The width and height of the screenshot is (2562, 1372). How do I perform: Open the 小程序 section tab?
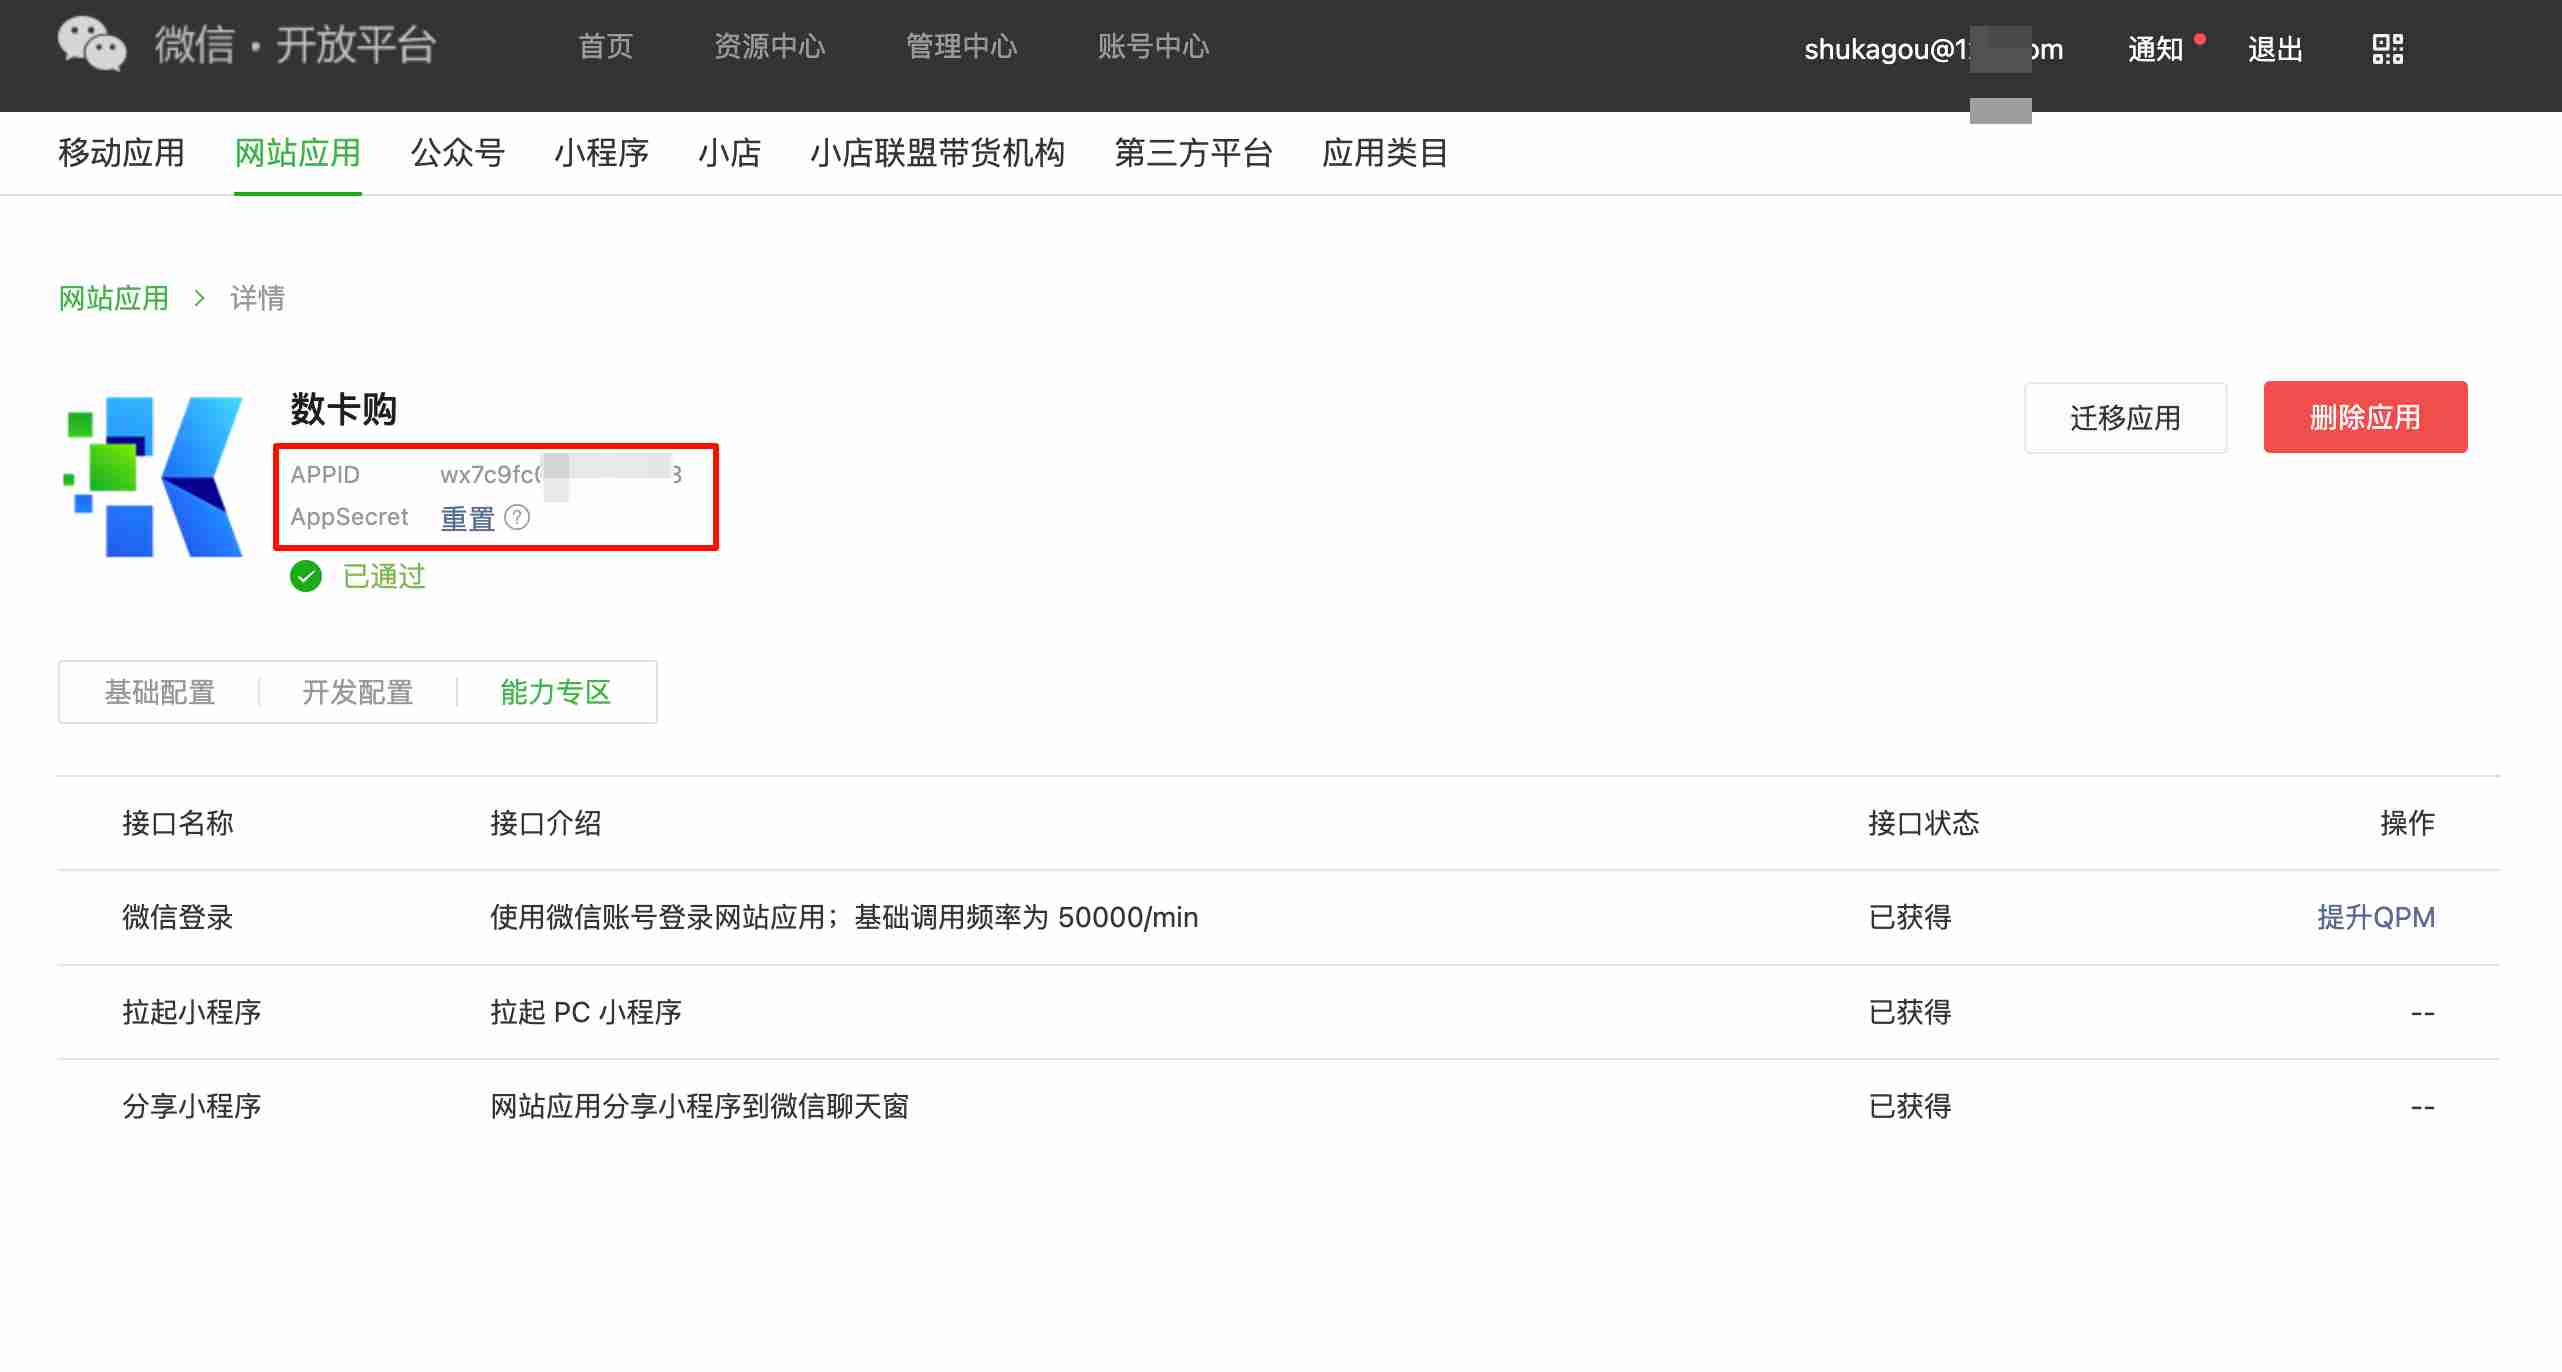click(x=601, y=153)
